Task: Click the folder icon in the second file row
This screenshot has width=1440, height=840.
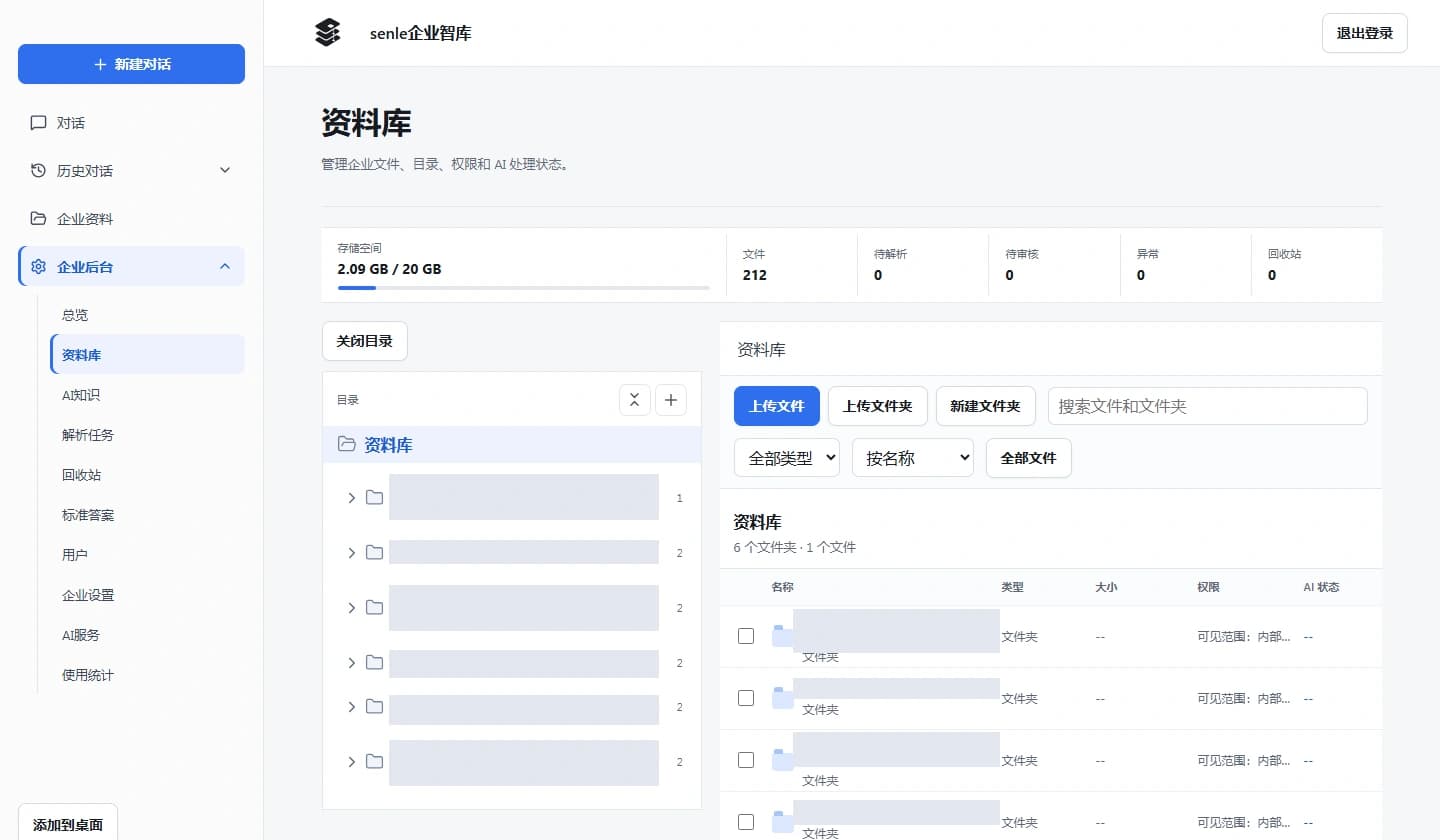Action: pos(782,698)
